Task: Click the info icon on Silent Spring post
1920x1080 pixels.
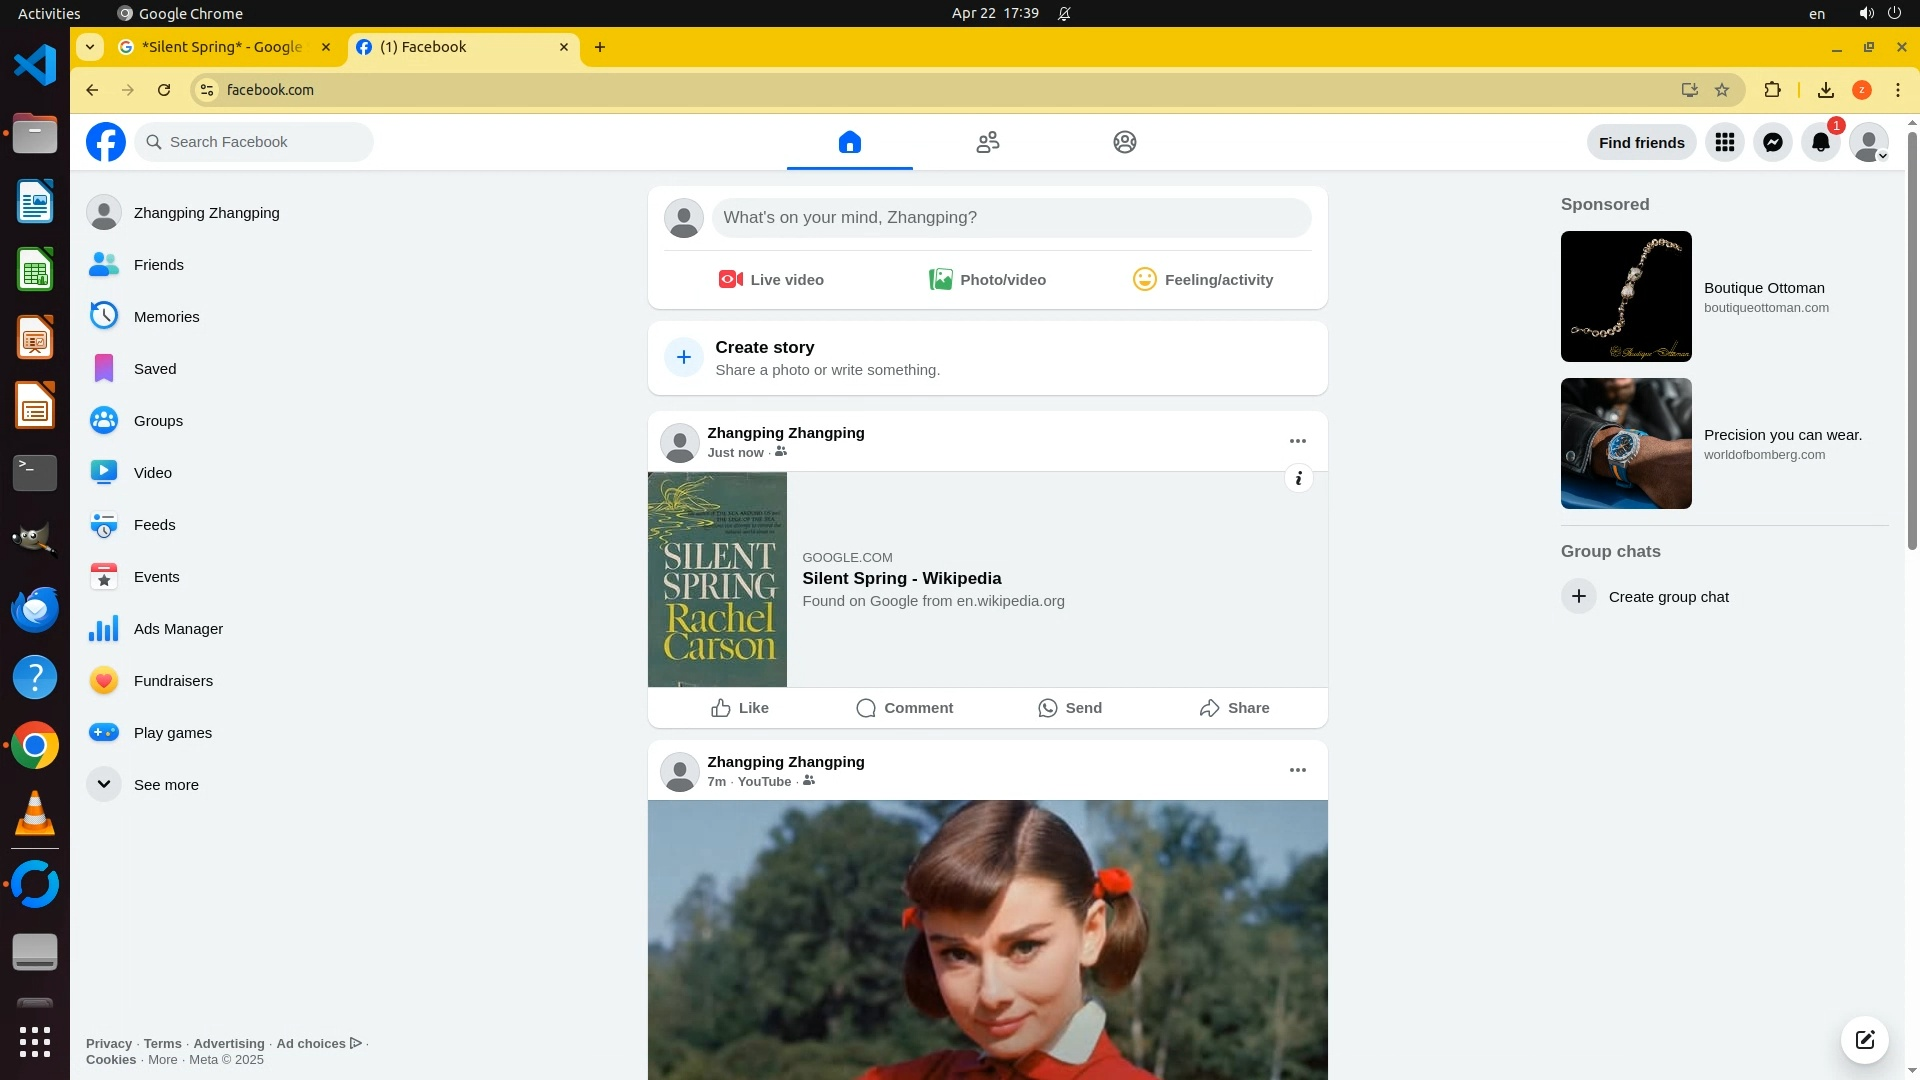Action: [1298, 478]
